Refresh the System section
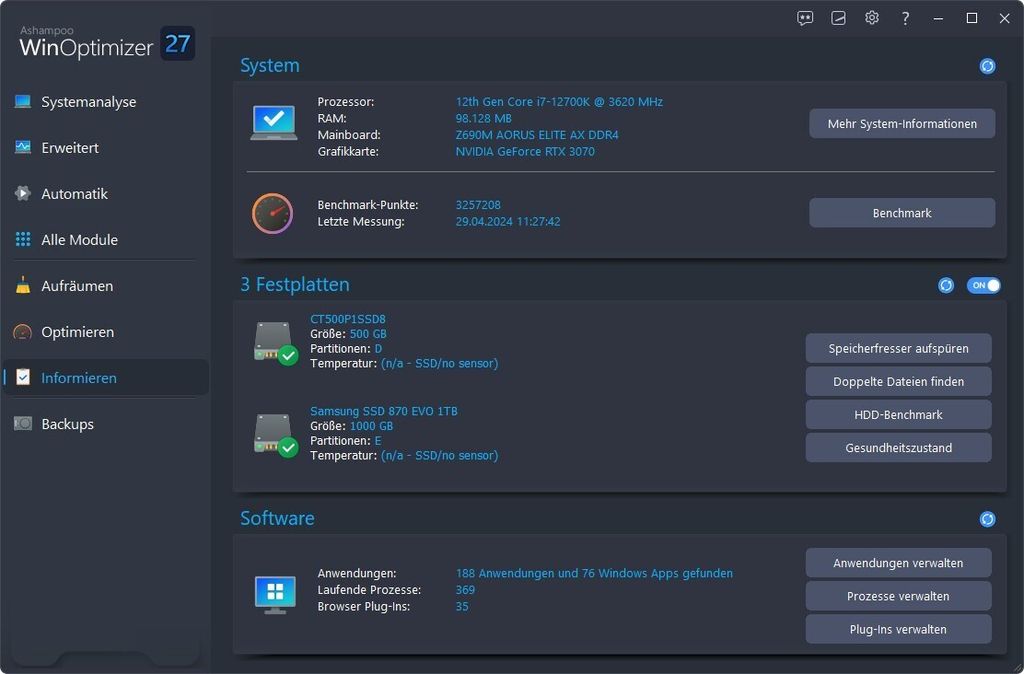 pyautogui.click(x=987, y=66)
